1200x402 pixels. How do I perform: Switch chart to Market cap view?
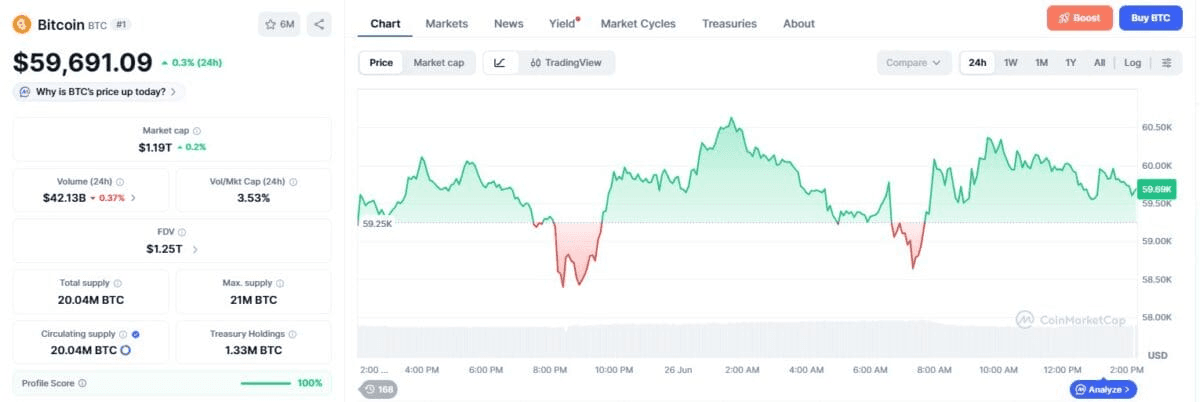[438, 62]
